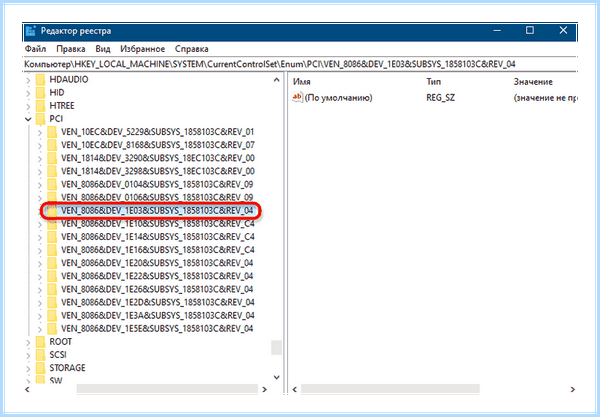This screenshot has width=600, height=417.
Task: Click tree scroll up arrow
Action: (276, 80)
